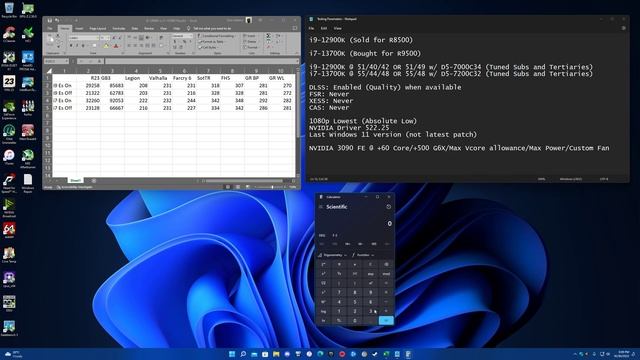Open the Cinebench R23 desktop icon
The width and height of the screenshot is (640, 360).
click(9, 83)
